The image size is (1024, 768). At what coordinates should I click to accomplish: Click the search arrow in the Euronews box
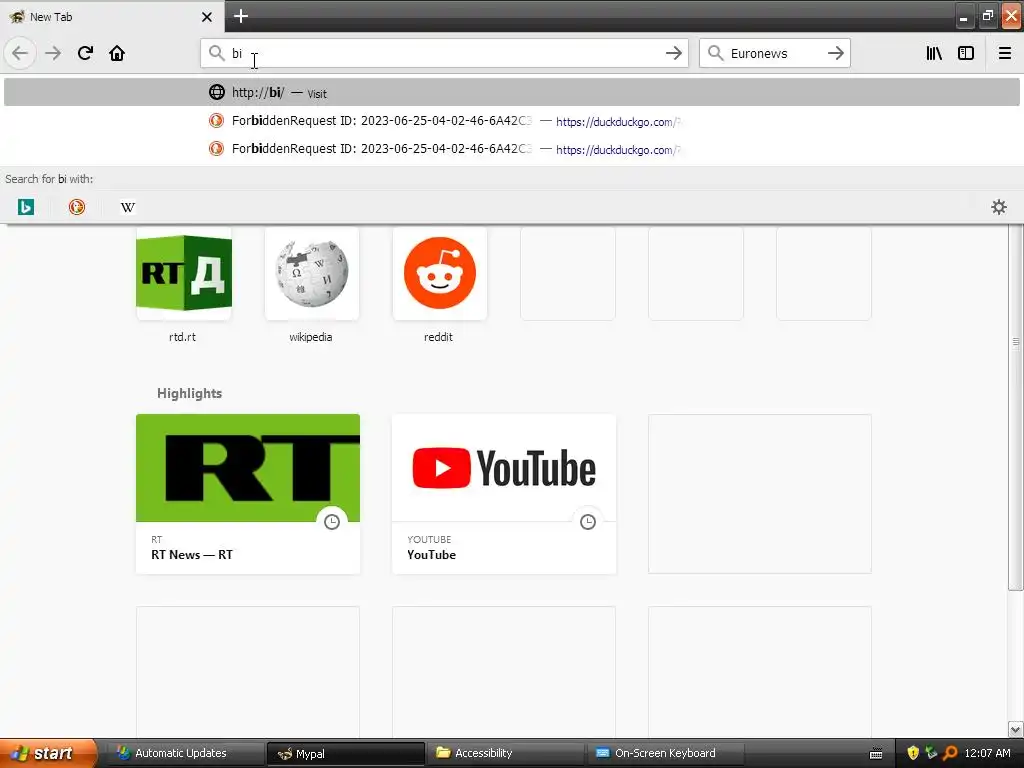click(x=835, y=53)
